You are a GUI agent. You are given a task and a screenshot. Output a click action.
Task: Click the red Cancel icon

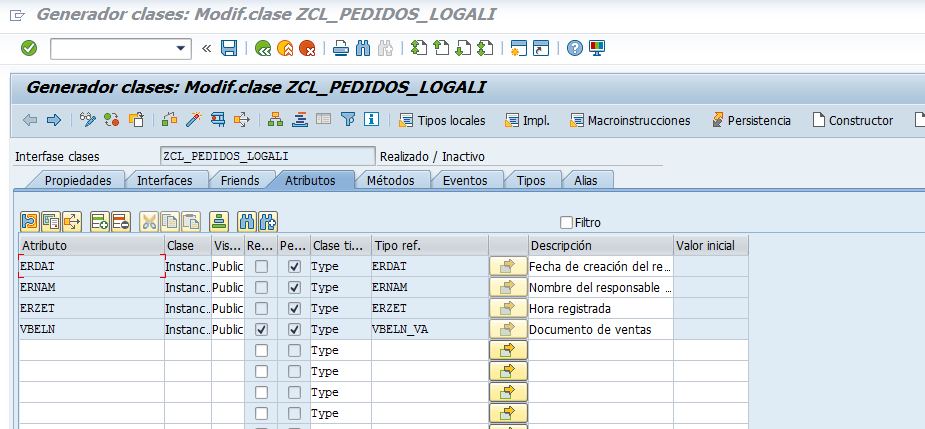click(x=307, y=48)
